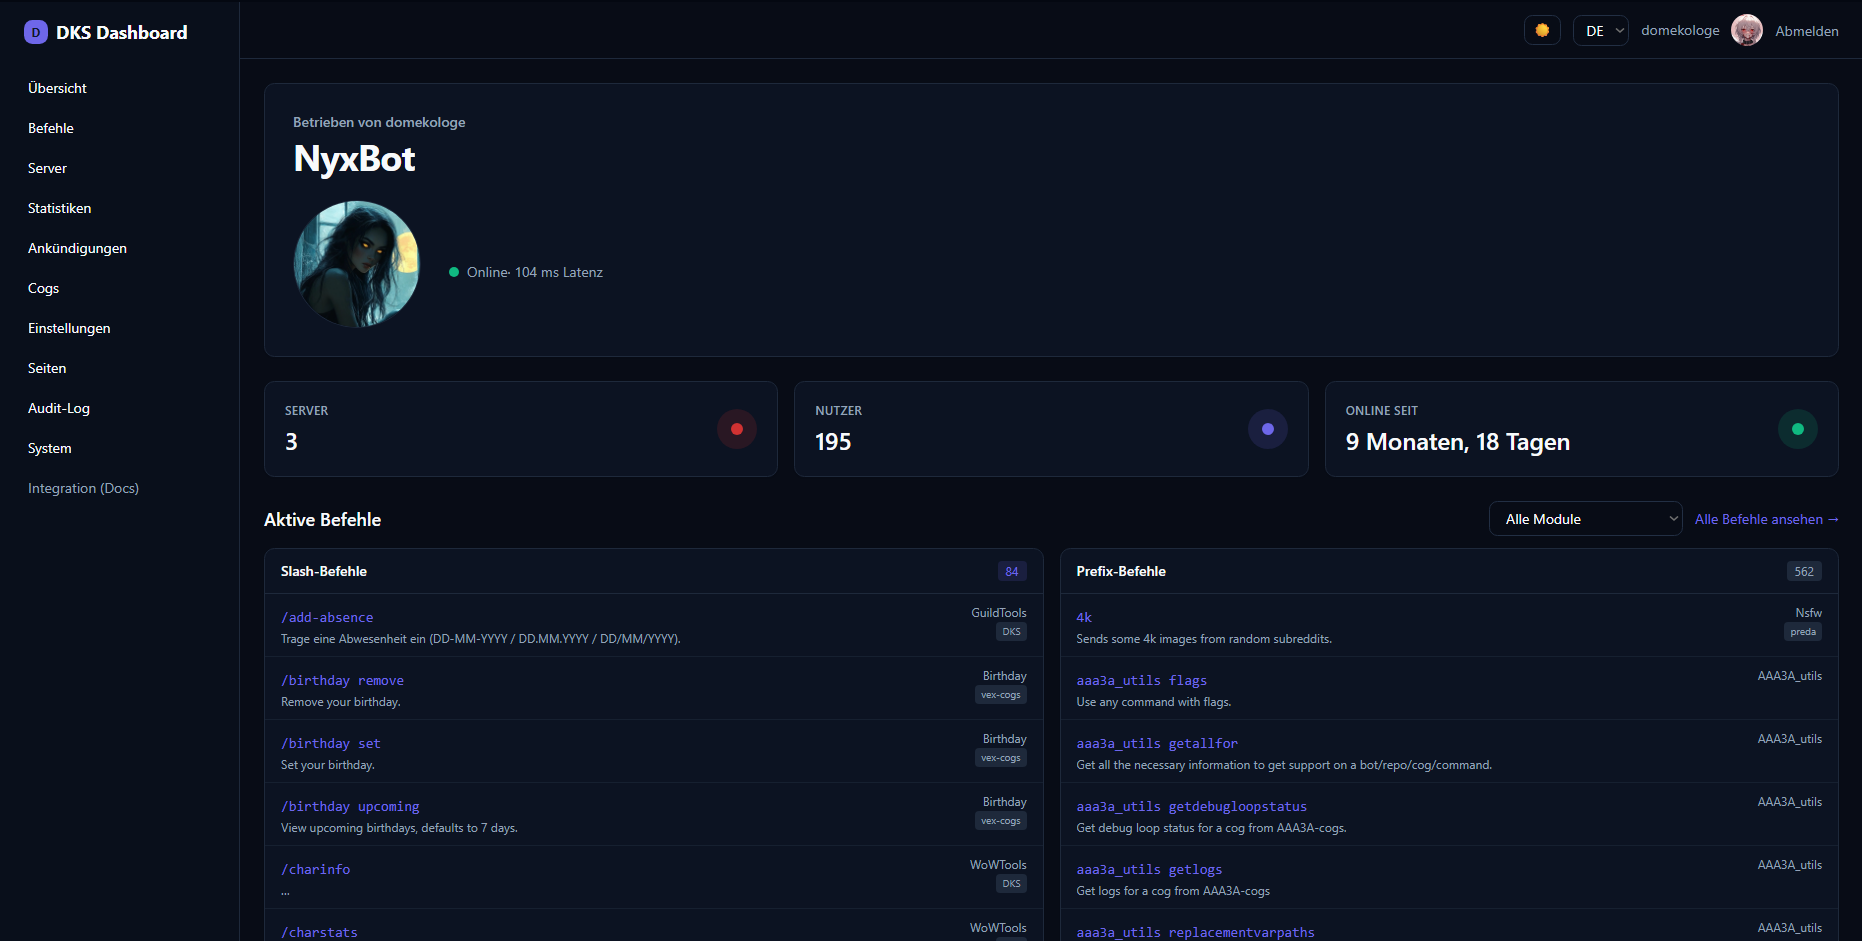This screenshot has width=1862, height=941.
Task: Click the Abmelden logout link
Action: pyautogui.click(x=1806, y=31)
